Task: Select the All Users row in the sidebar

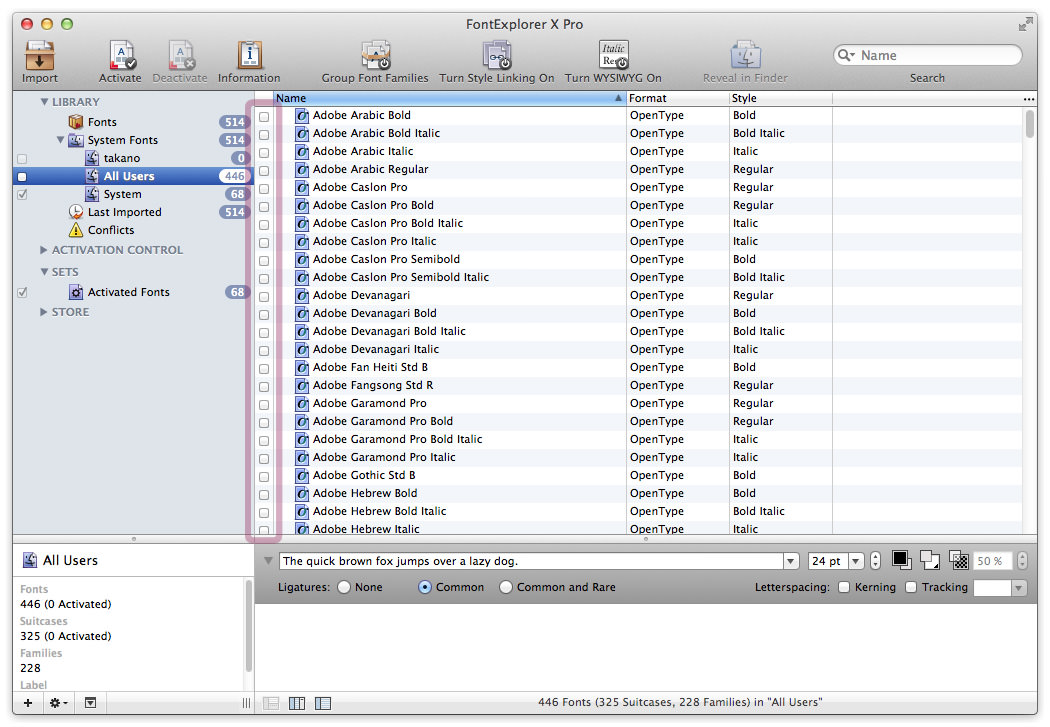Action: (133, 176)
